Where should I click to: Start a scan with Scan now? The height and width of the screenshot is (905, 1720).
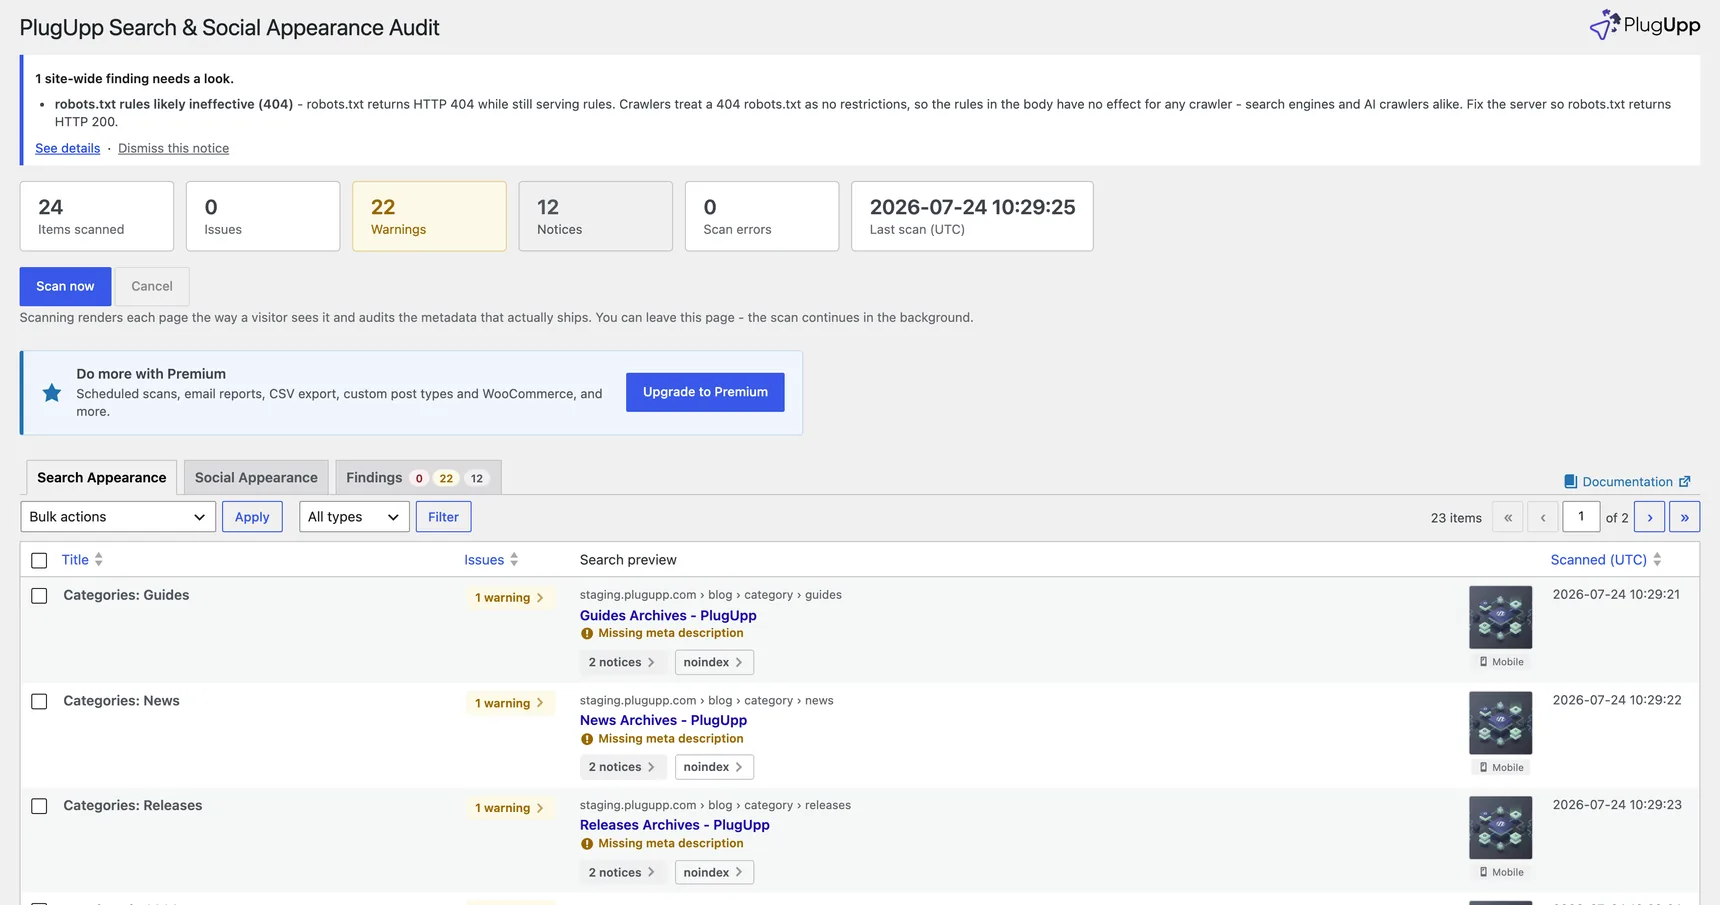[x=65, y=287]
